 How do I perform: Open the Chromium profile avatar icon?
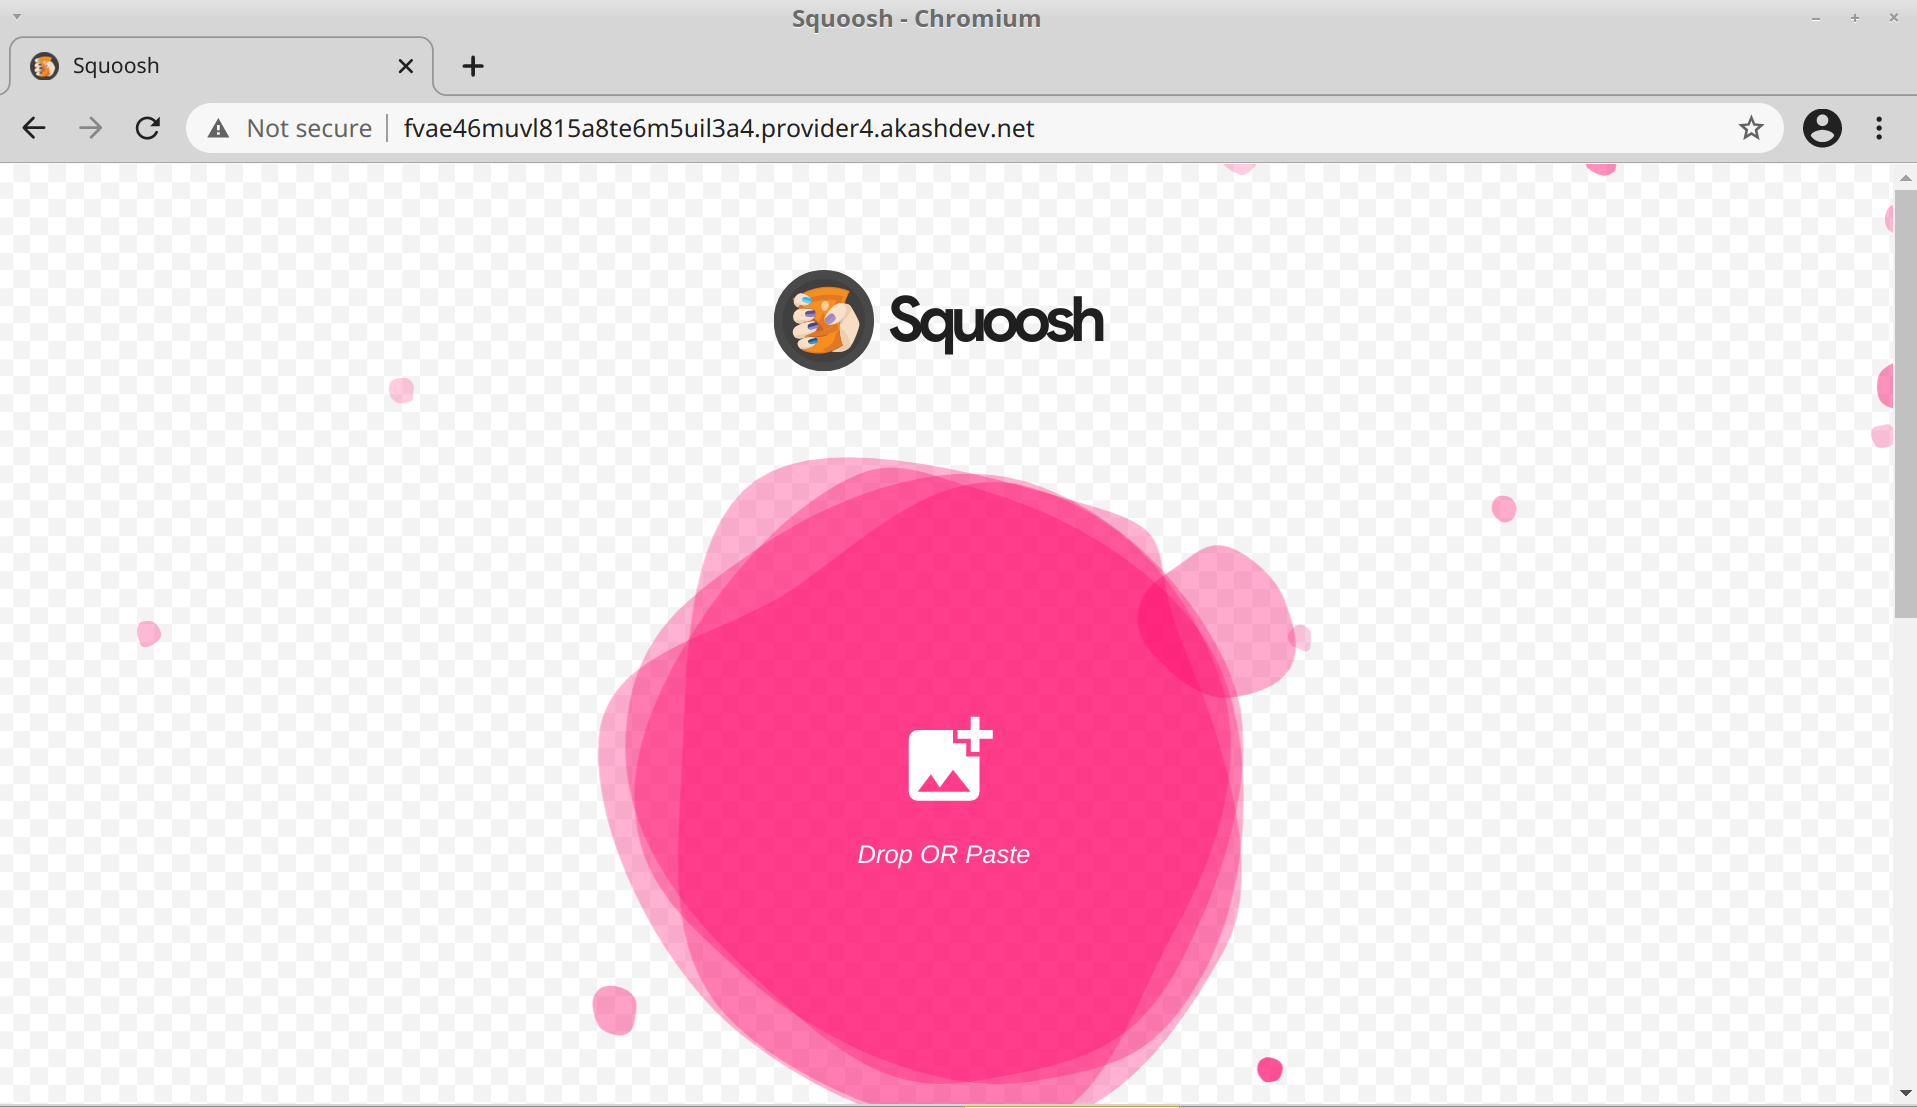[1822, 128]
